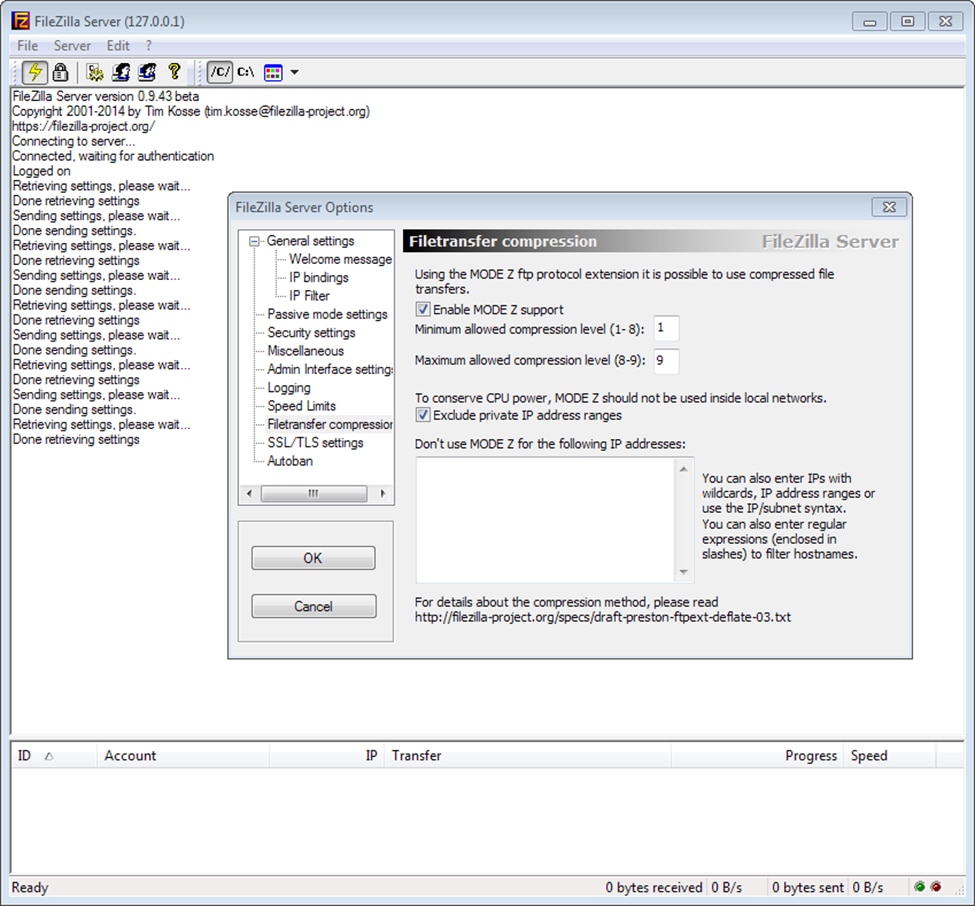Open the File menu
The width and height of the screenshot is (975, 906).
pyautogui.click(x=27, y=46)
